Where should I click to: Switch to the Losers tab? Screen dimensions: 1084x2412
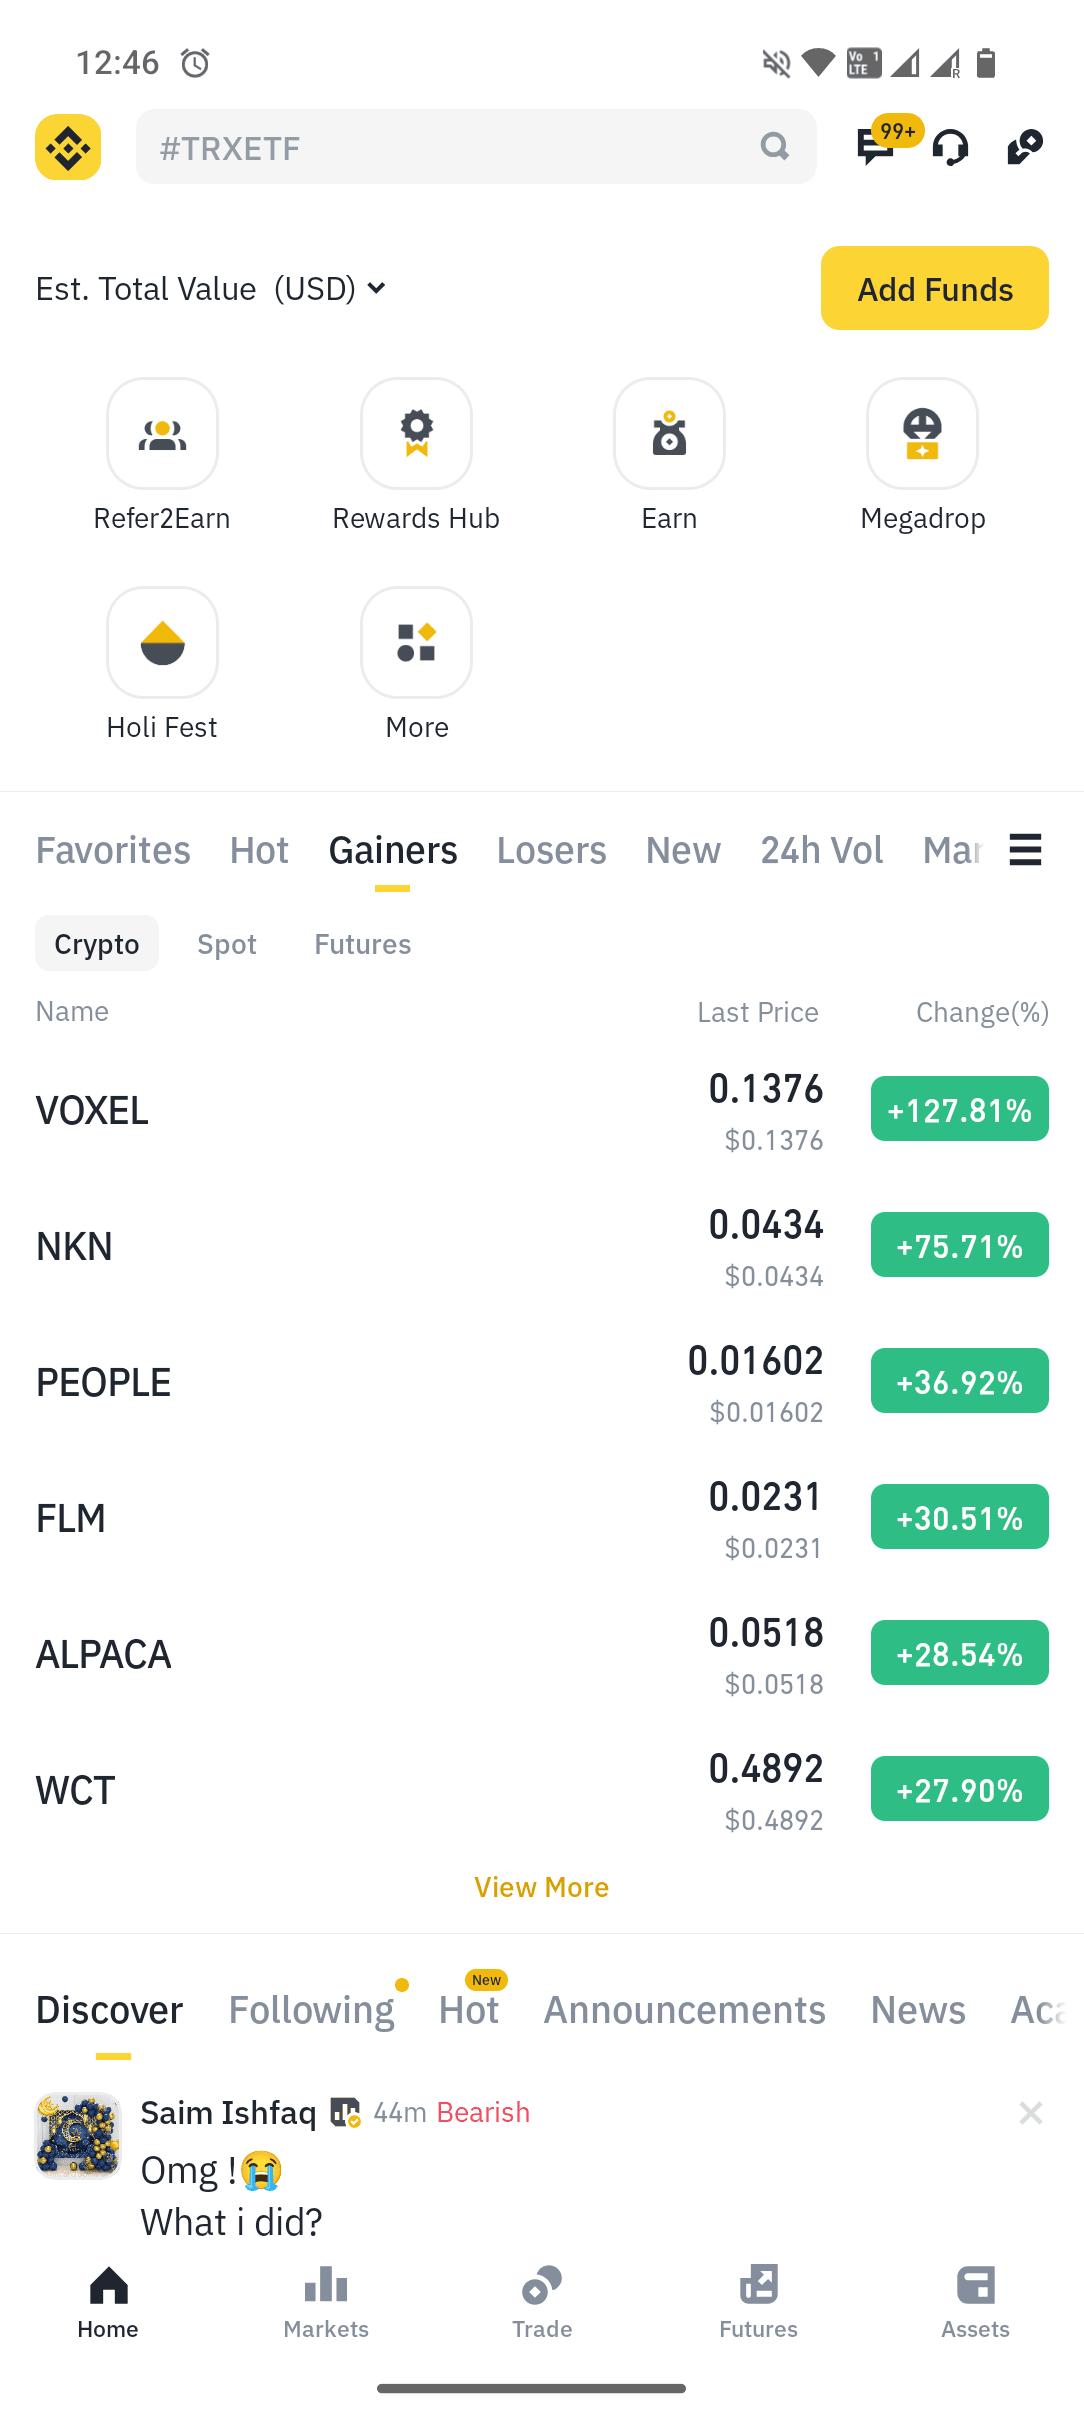coord(551,850)
